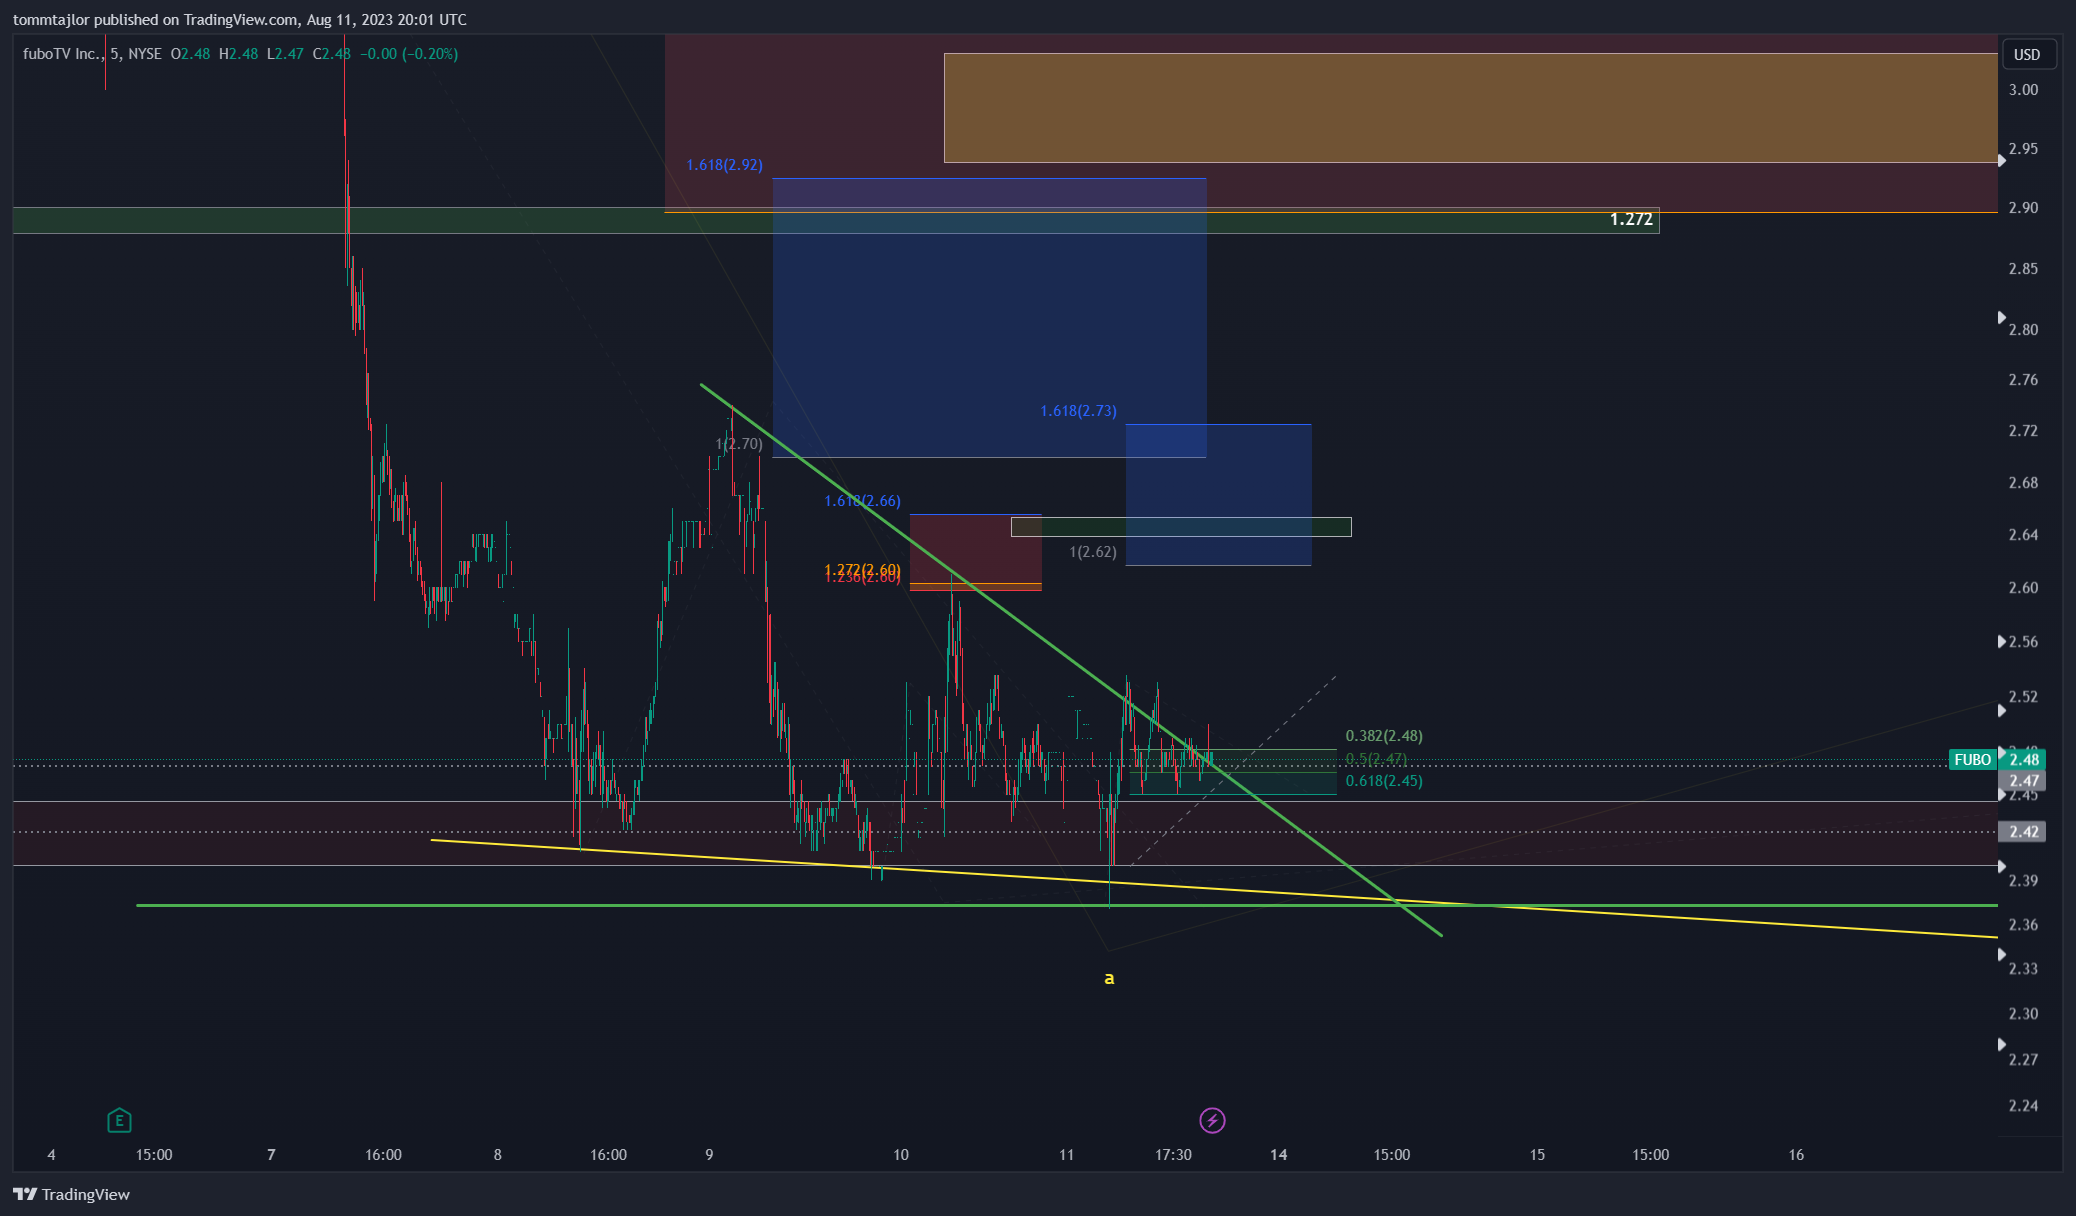Click the yellow wave label a

tap(1109, 978)
